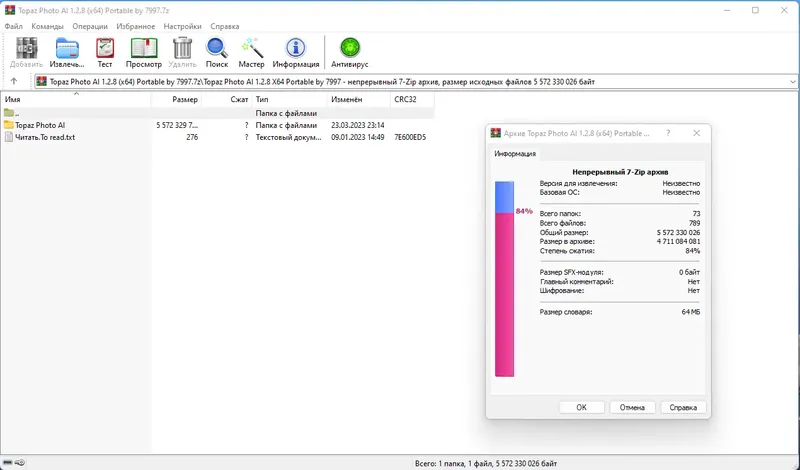The height and width of the screenshot is (470, 800).
Task: Click the help question mark in the dialog title
Action: pyautogui.click(x=668, y=133)
